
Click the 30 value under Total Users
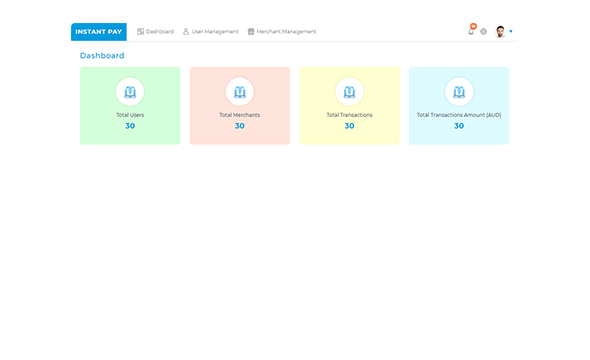[x=130, y=126]
